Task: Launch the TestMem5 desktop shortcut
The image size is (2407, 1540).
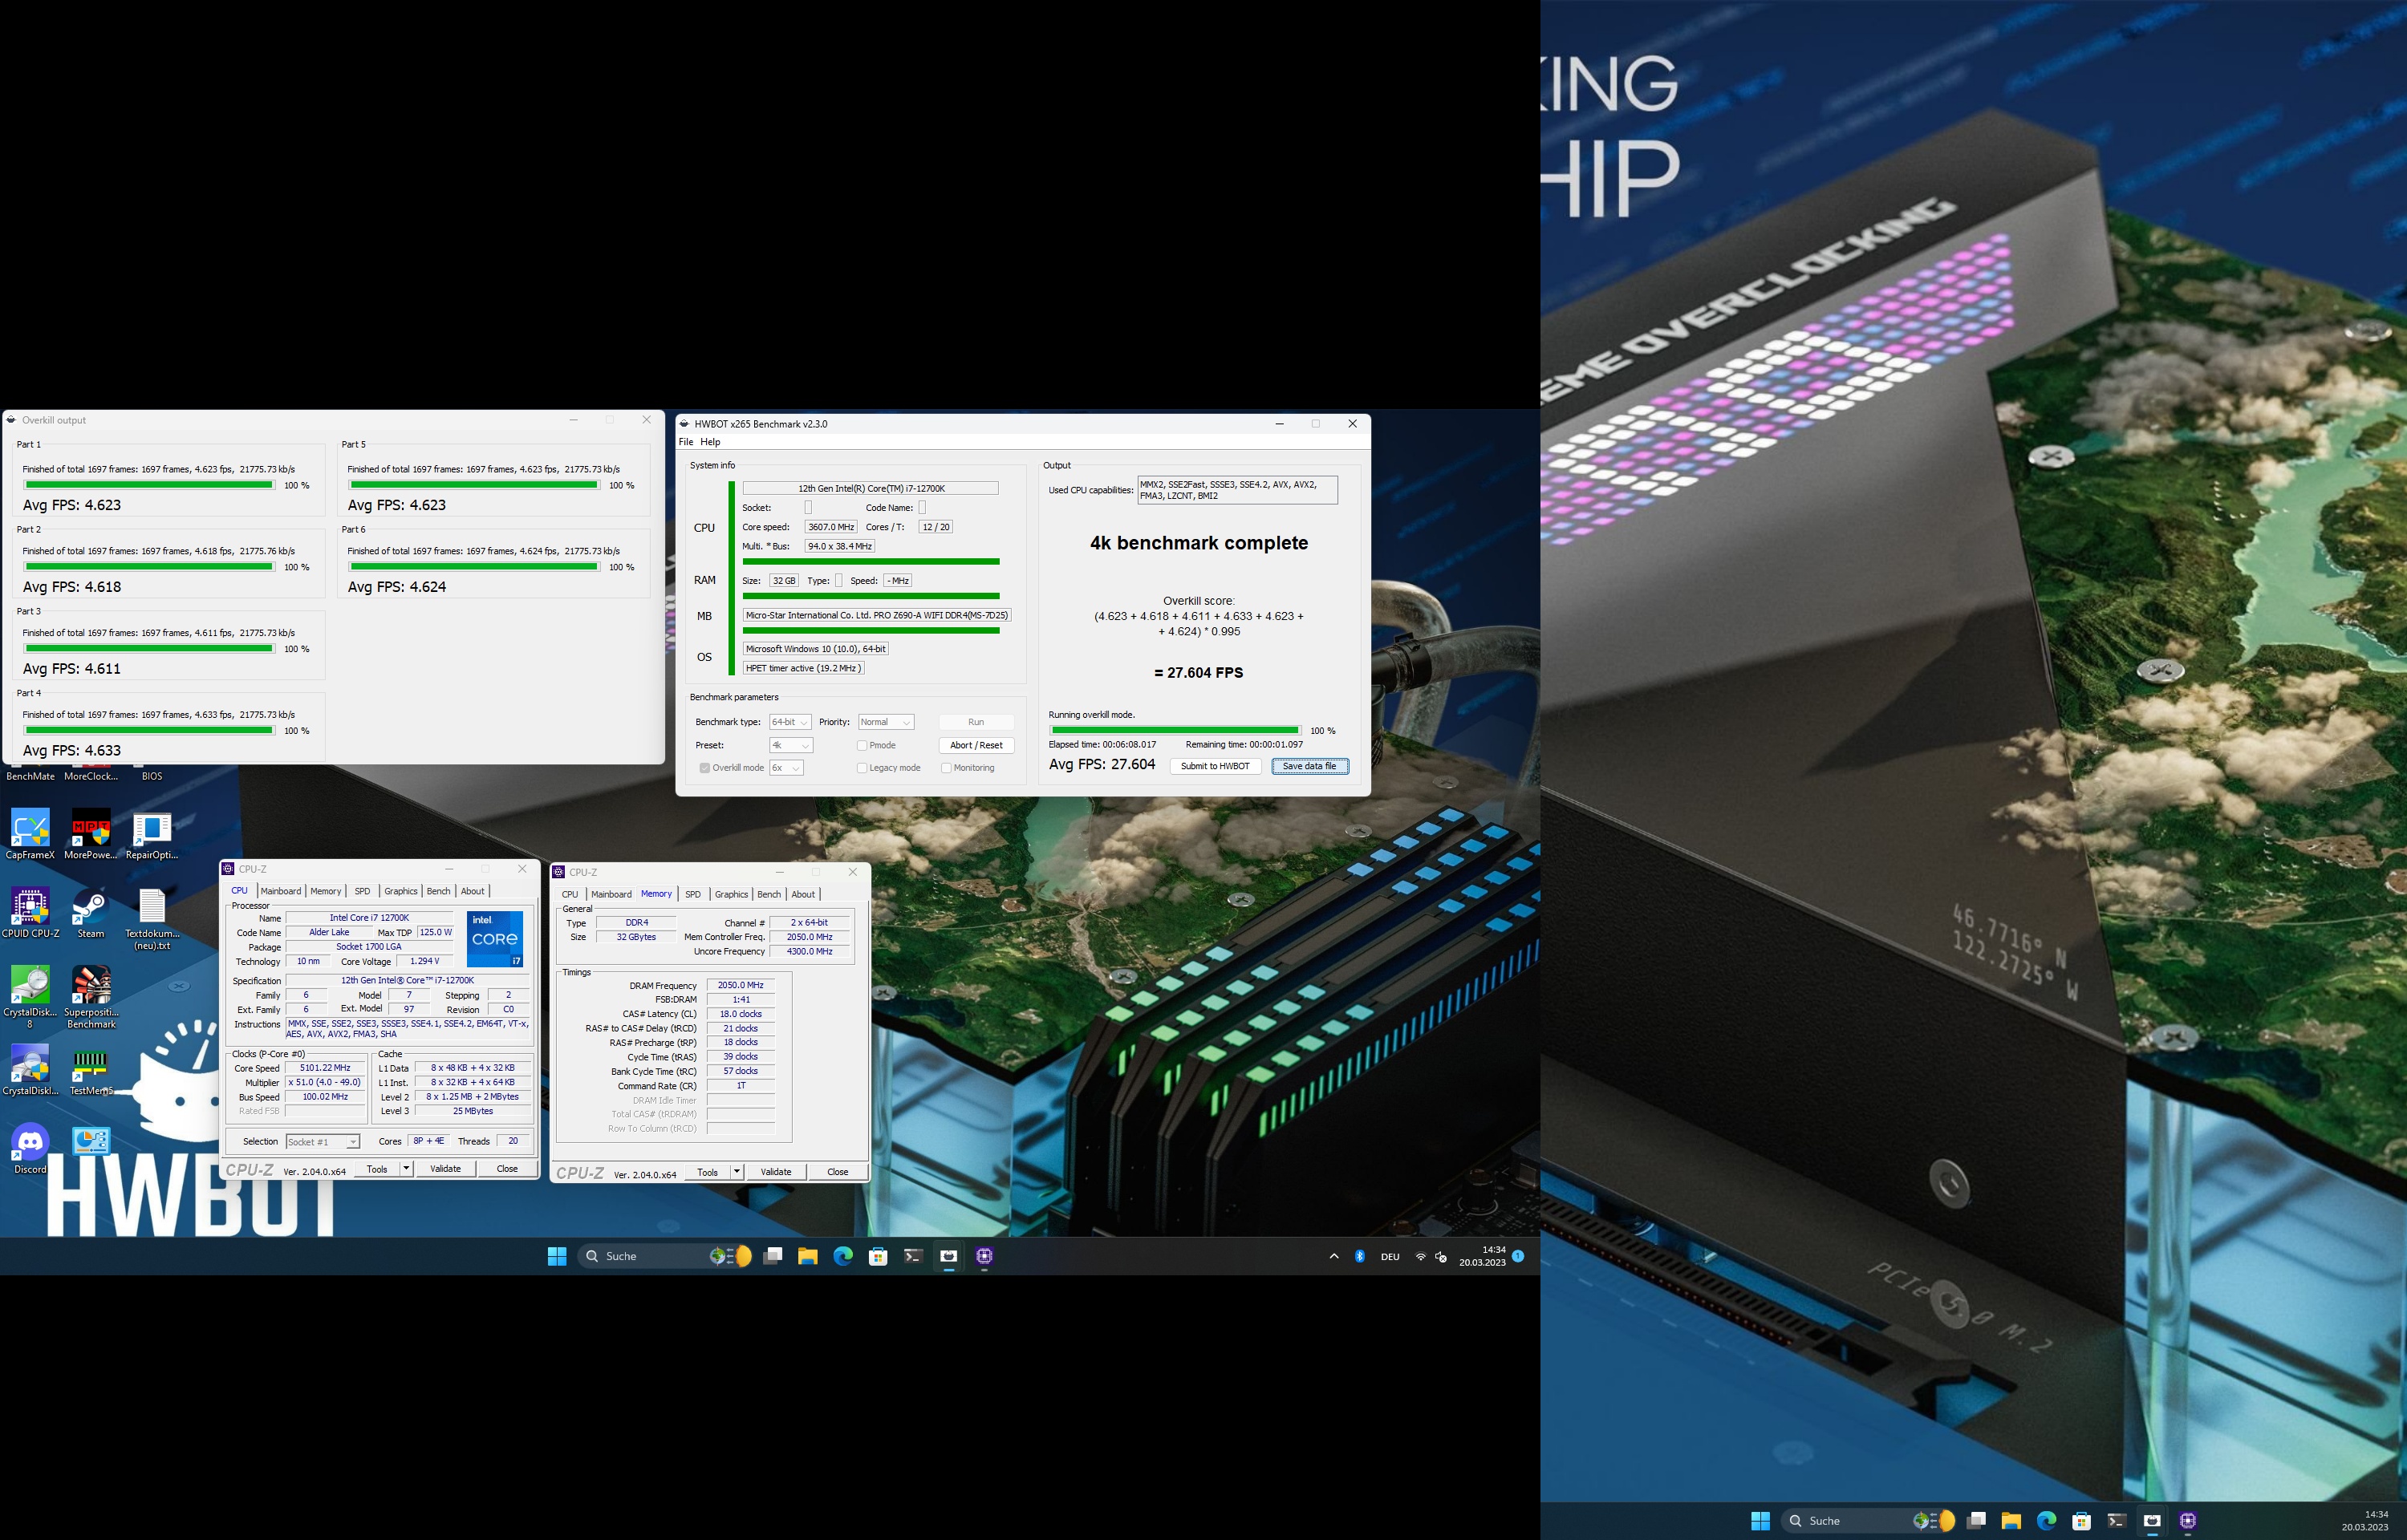Action: 91,1069
